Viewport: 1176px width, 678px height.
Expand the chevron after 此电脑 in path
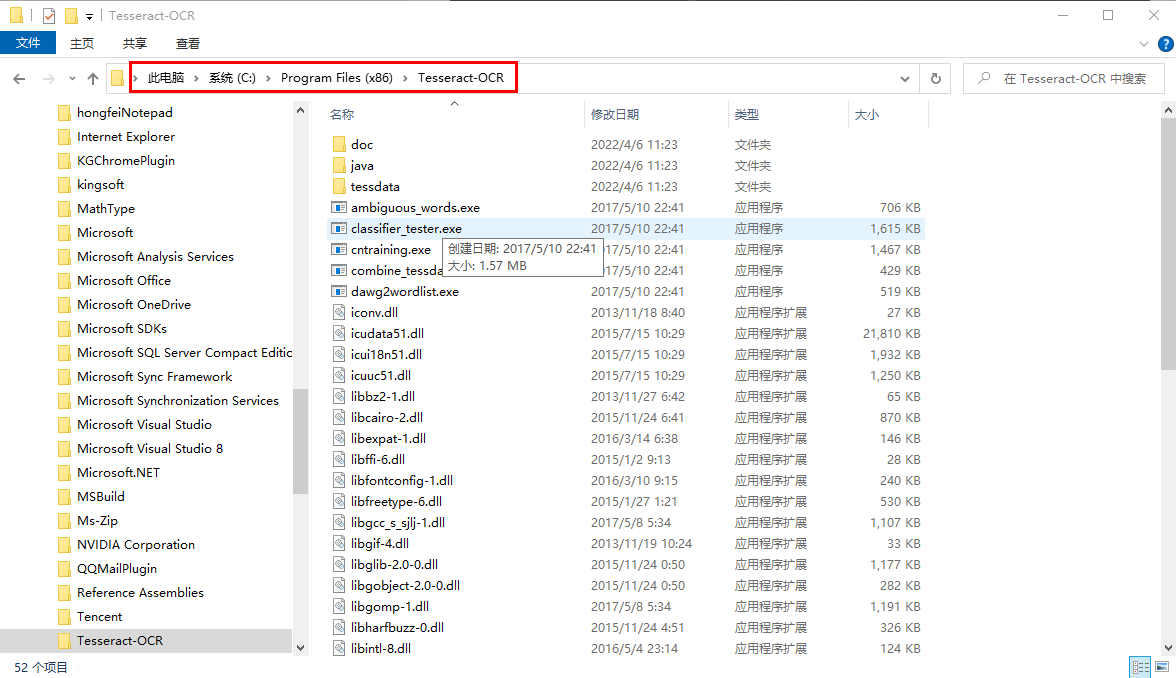coord(196,78)
